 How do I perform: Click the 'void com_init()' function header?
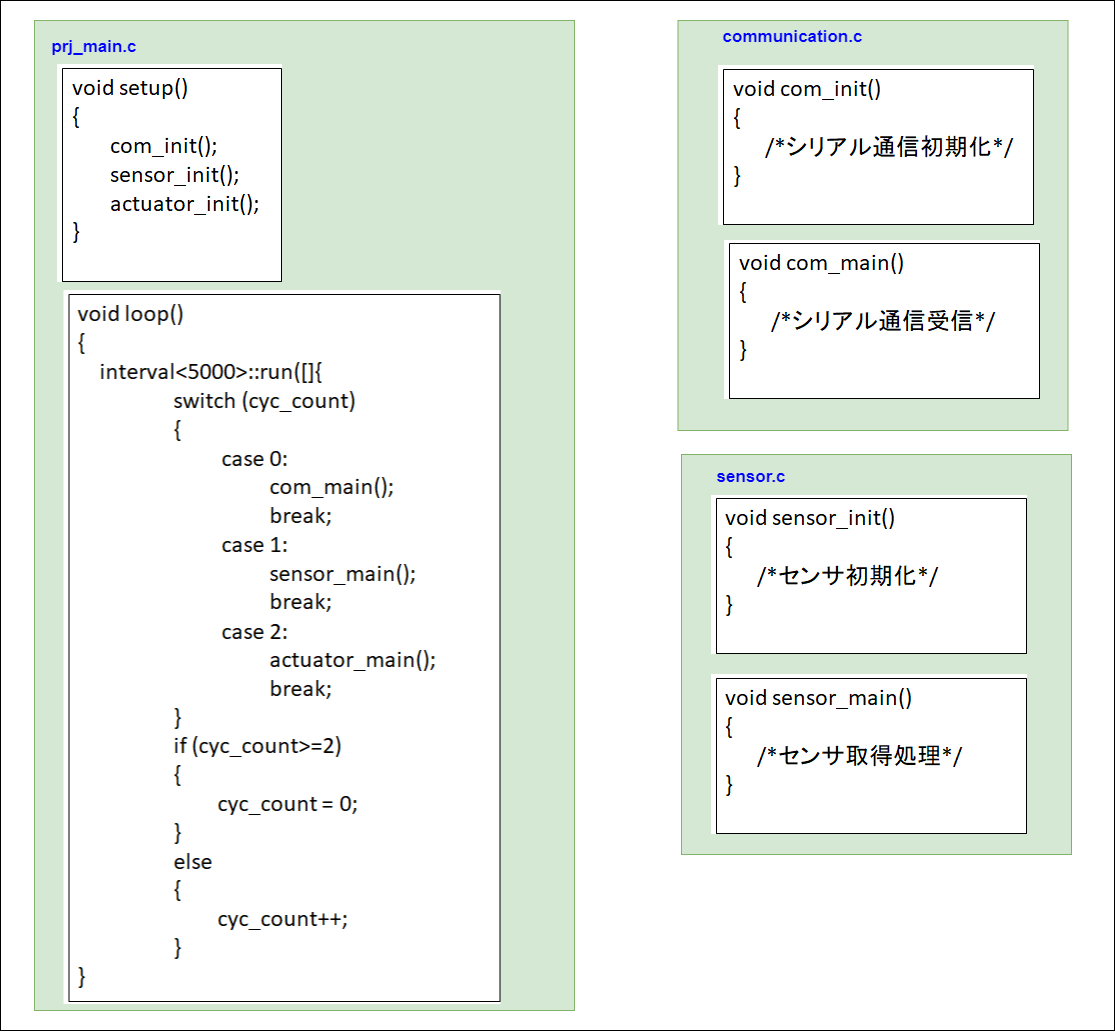[807, 89]
